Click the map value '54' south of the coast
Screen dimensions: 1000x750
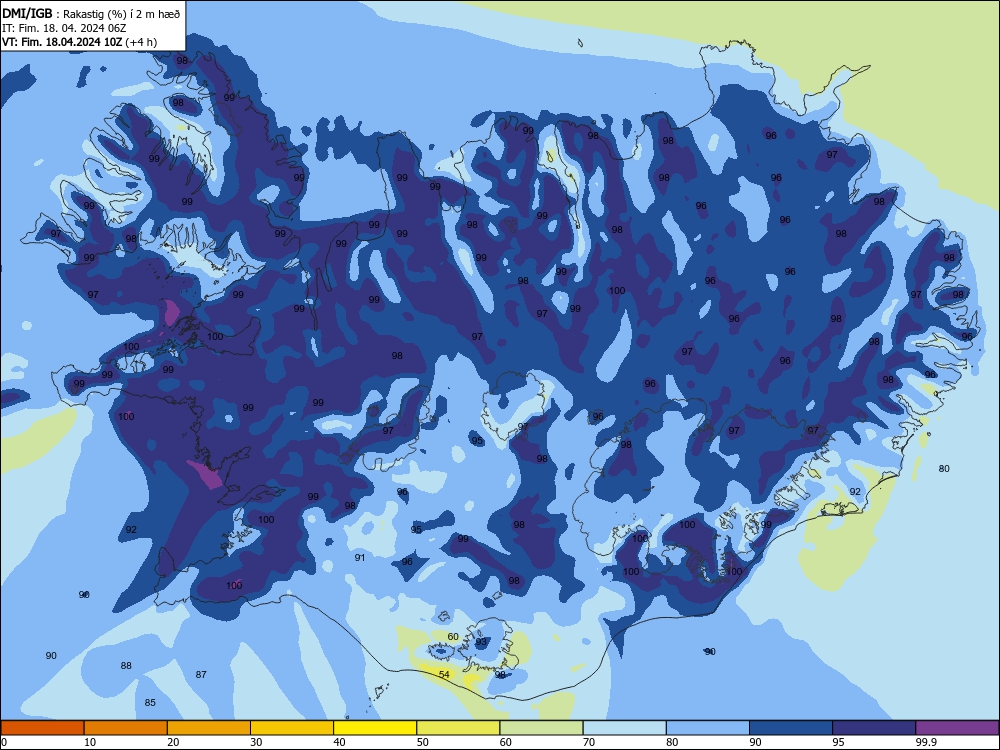(x=445, y=674)
